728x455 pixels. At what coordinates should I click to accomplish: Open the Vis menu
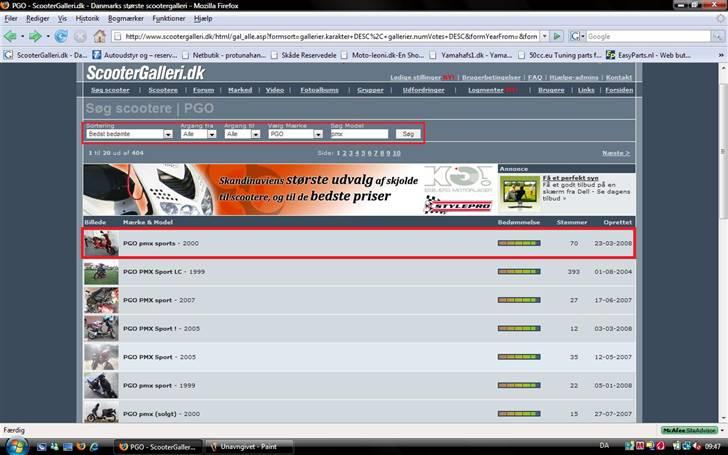pyautogui.click(x=62, y=19)
